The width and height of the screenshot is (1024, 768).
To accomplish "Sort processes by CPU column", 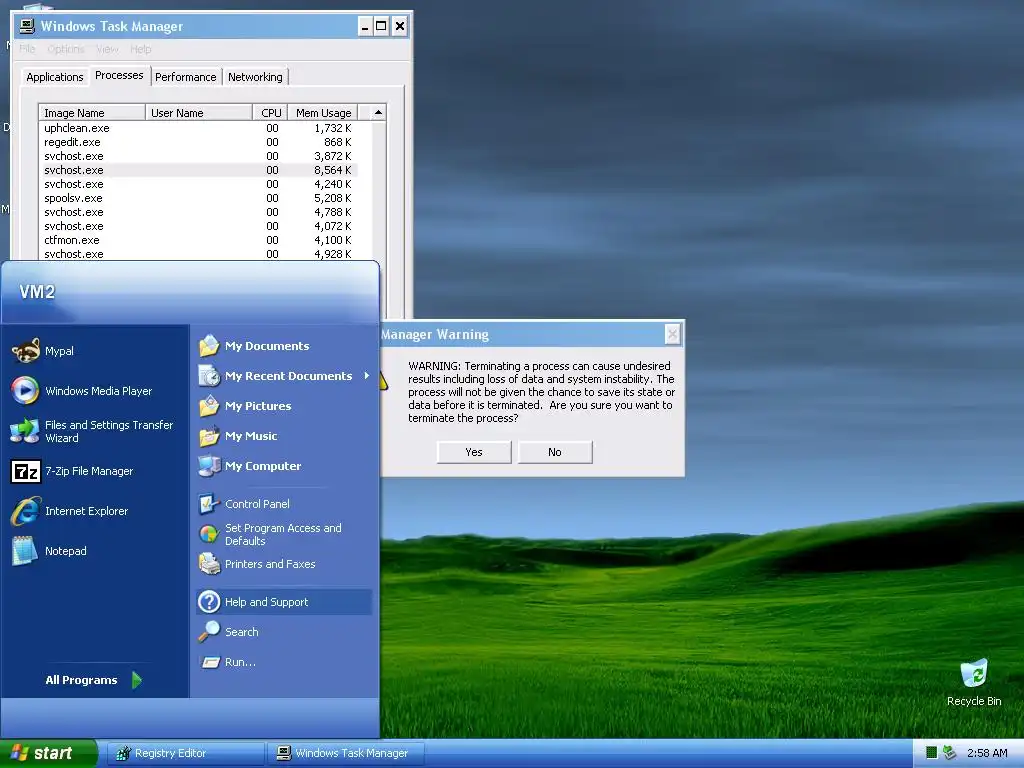I will (270, 112).
